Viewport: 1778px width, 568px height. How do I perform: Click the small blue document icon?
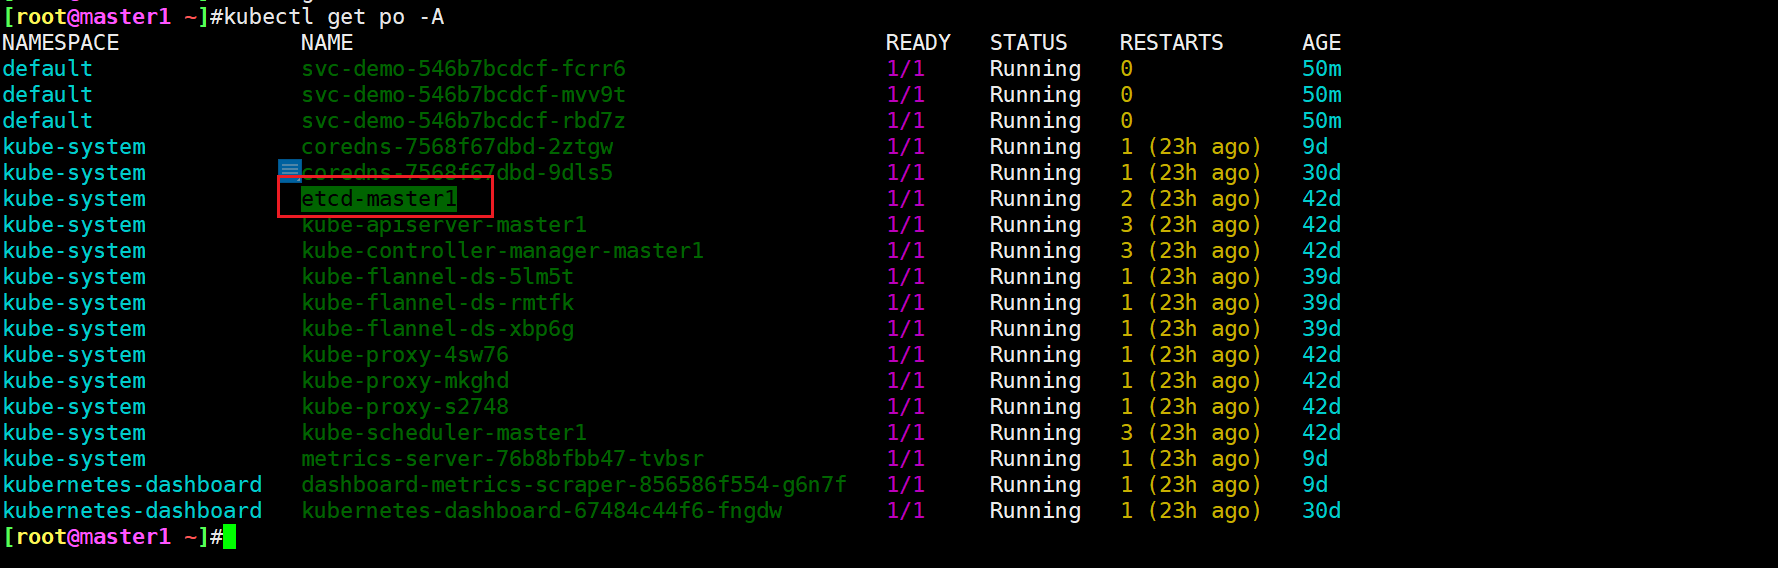click(x=290, y=170)
